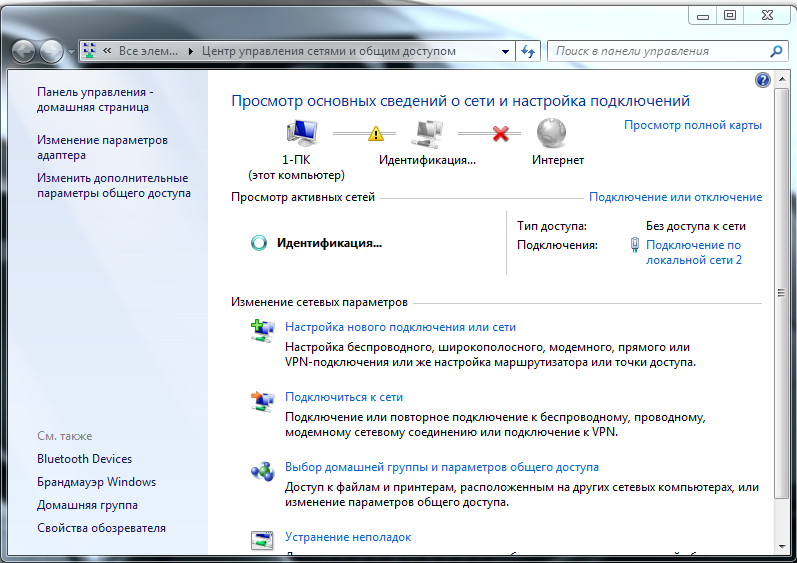
Task: Click the red X disconnected icon
Action: (501, 133)
